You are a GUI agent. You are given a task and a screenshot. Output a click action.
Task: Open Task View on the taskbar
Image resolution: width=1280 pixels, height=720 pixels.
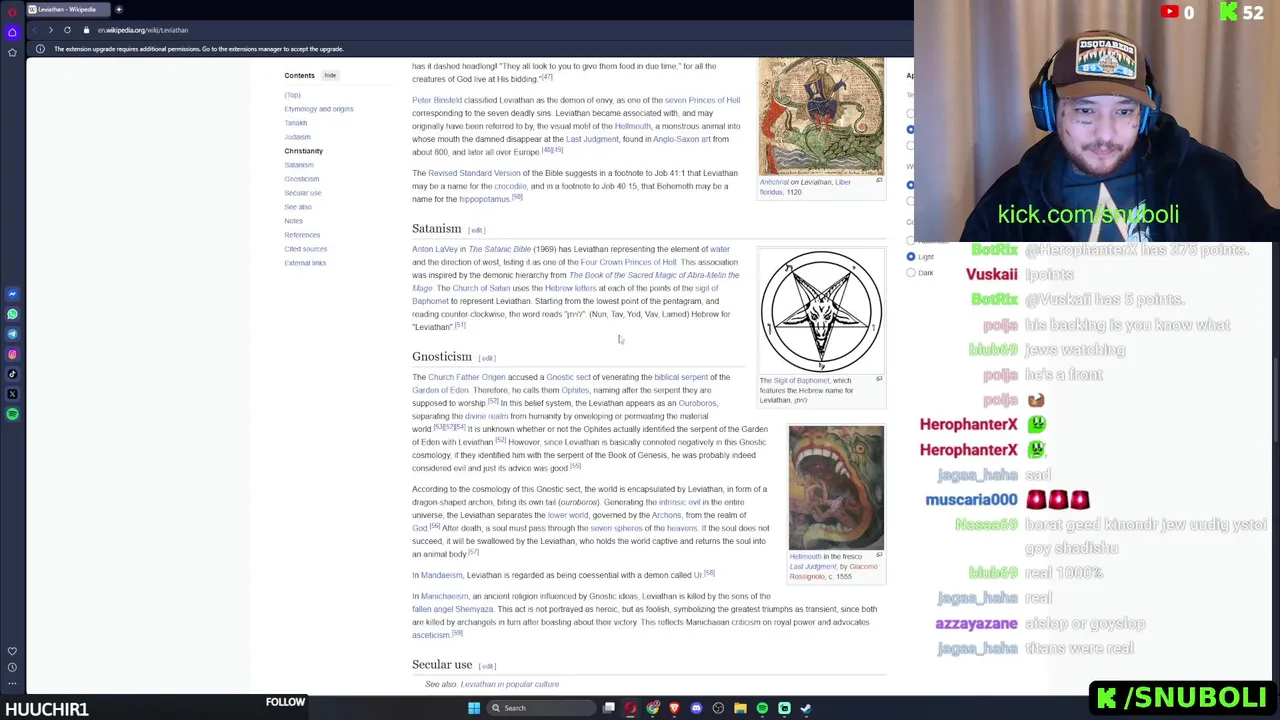coord(608,708)
